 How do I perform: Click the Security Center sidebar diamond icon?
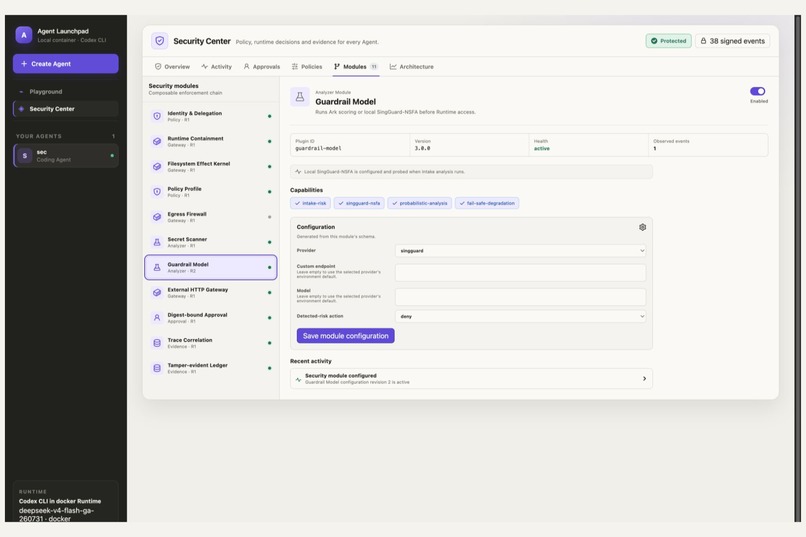tap(21, 109)
